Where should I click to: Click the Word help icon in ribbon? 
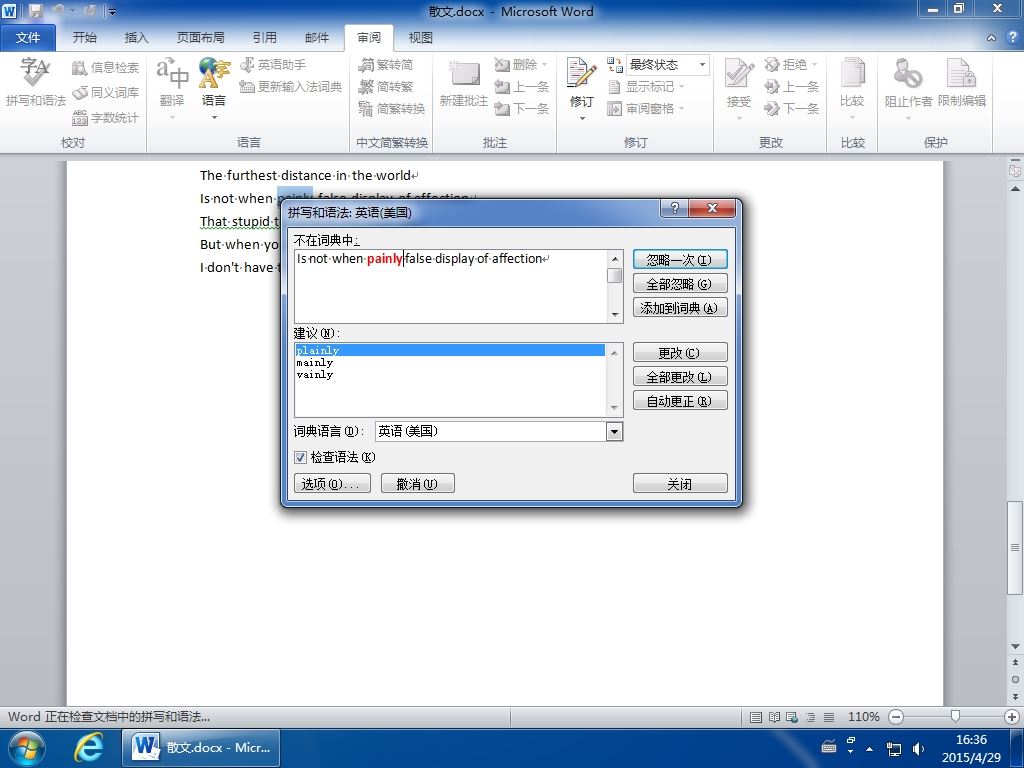[x=1012, y=37]
